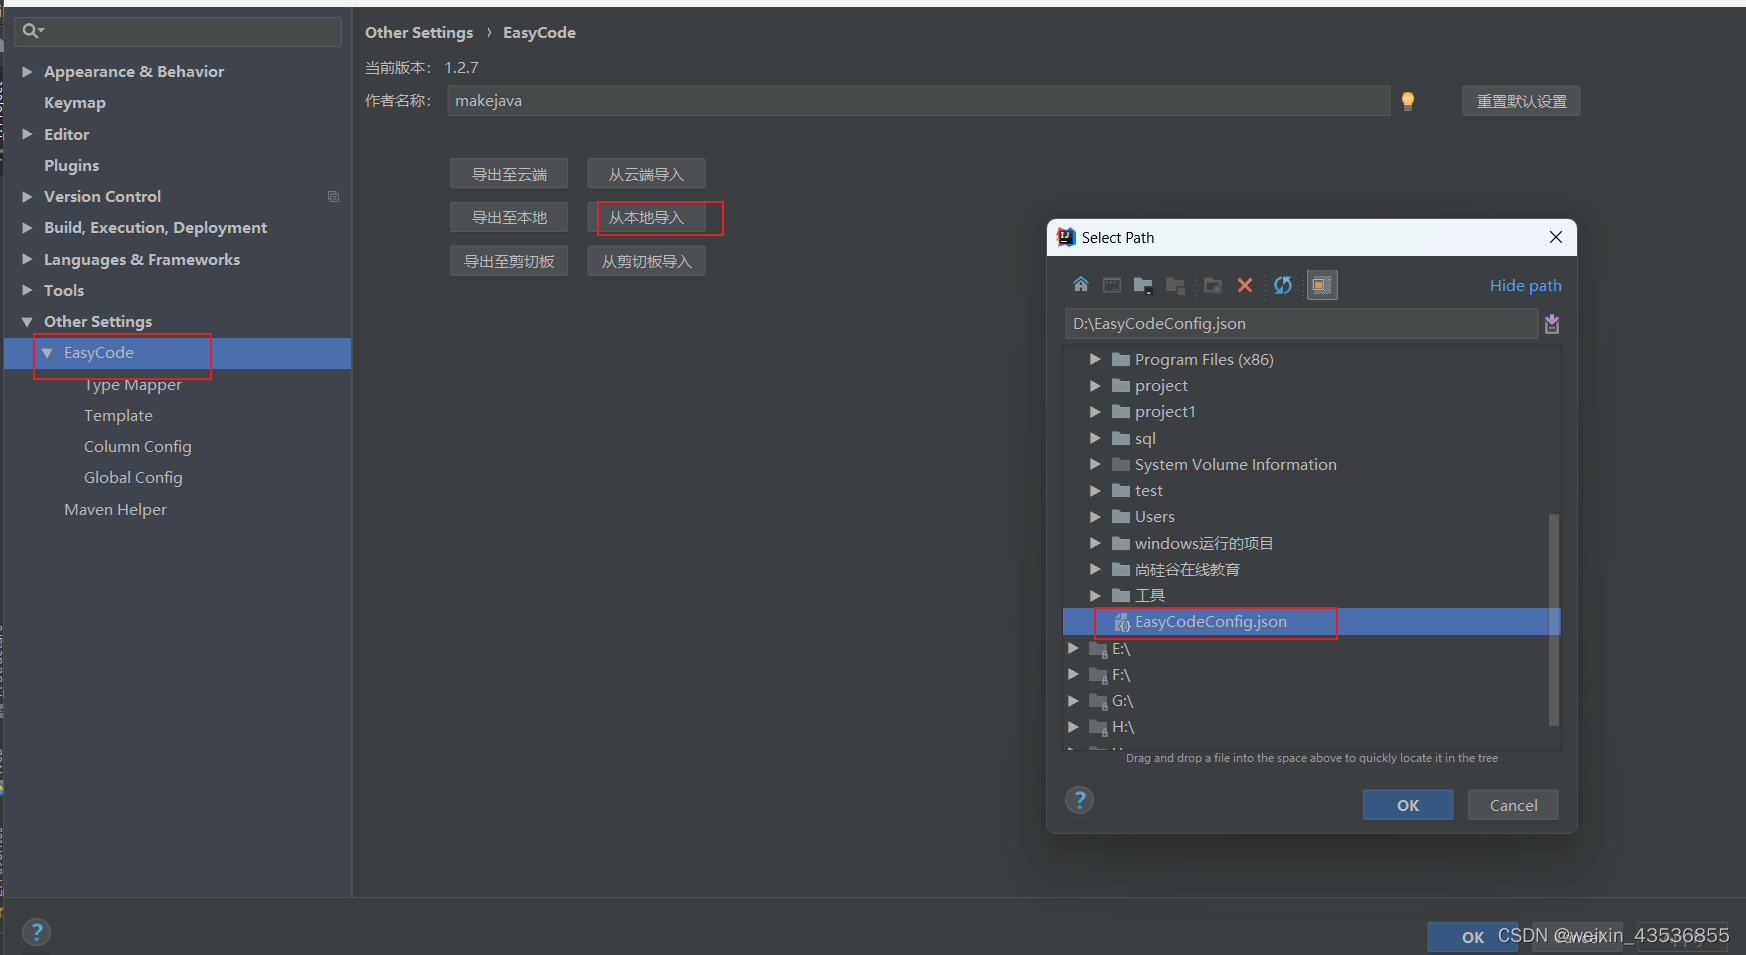Click the Hide path link

pos(1525,286)
